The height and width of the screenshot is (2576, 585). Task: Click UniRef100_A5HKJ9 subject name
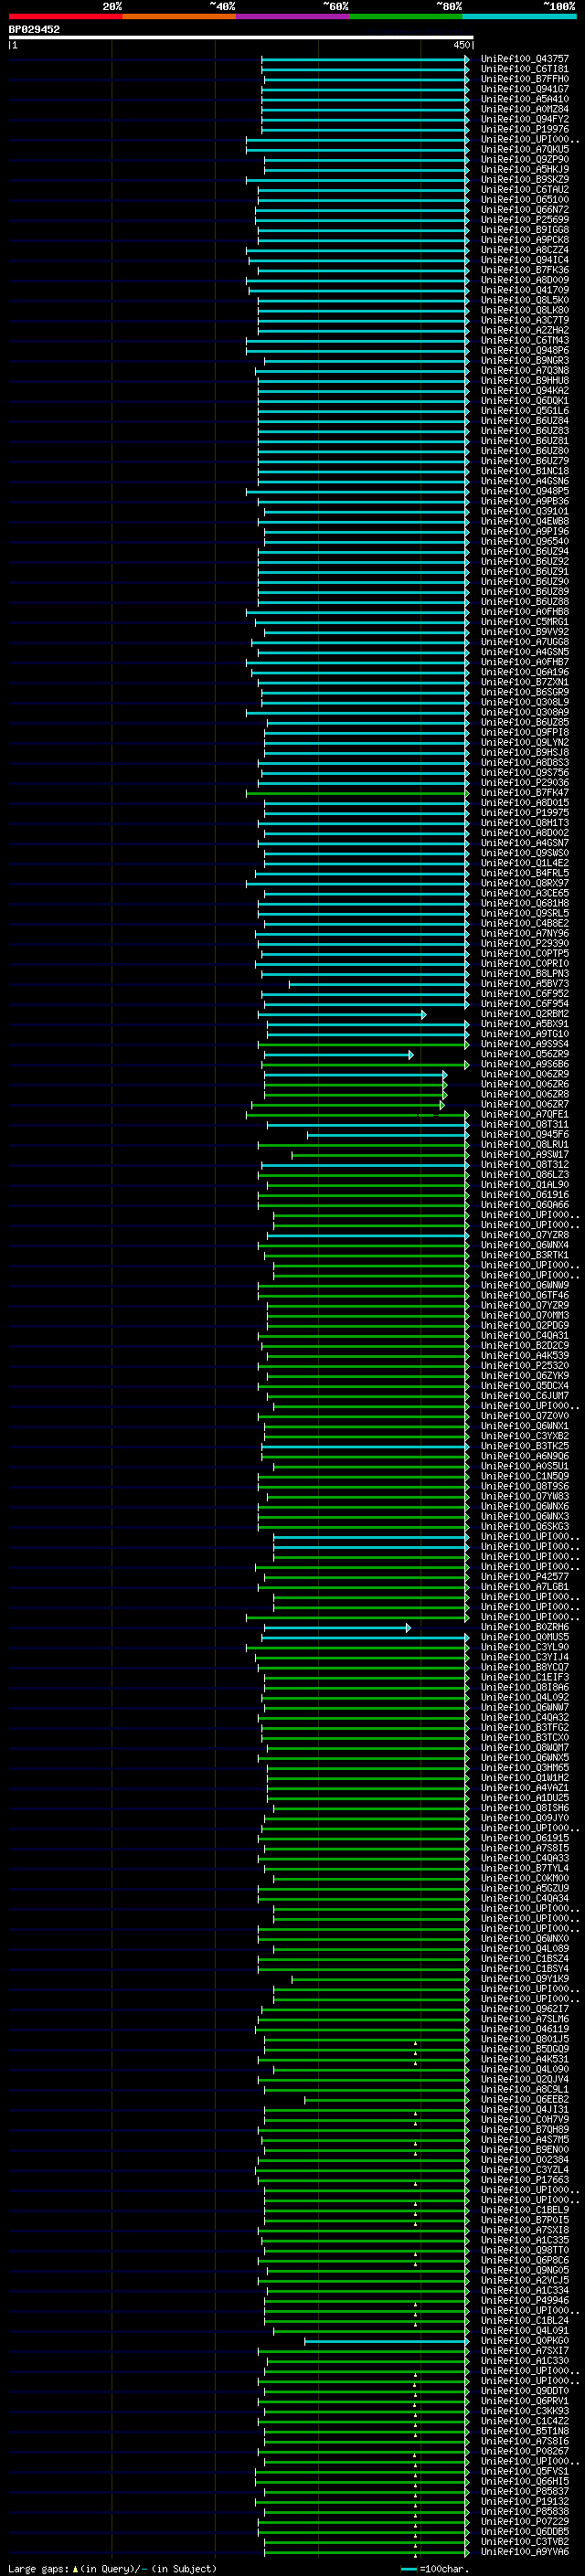click(x=525, y=169)
